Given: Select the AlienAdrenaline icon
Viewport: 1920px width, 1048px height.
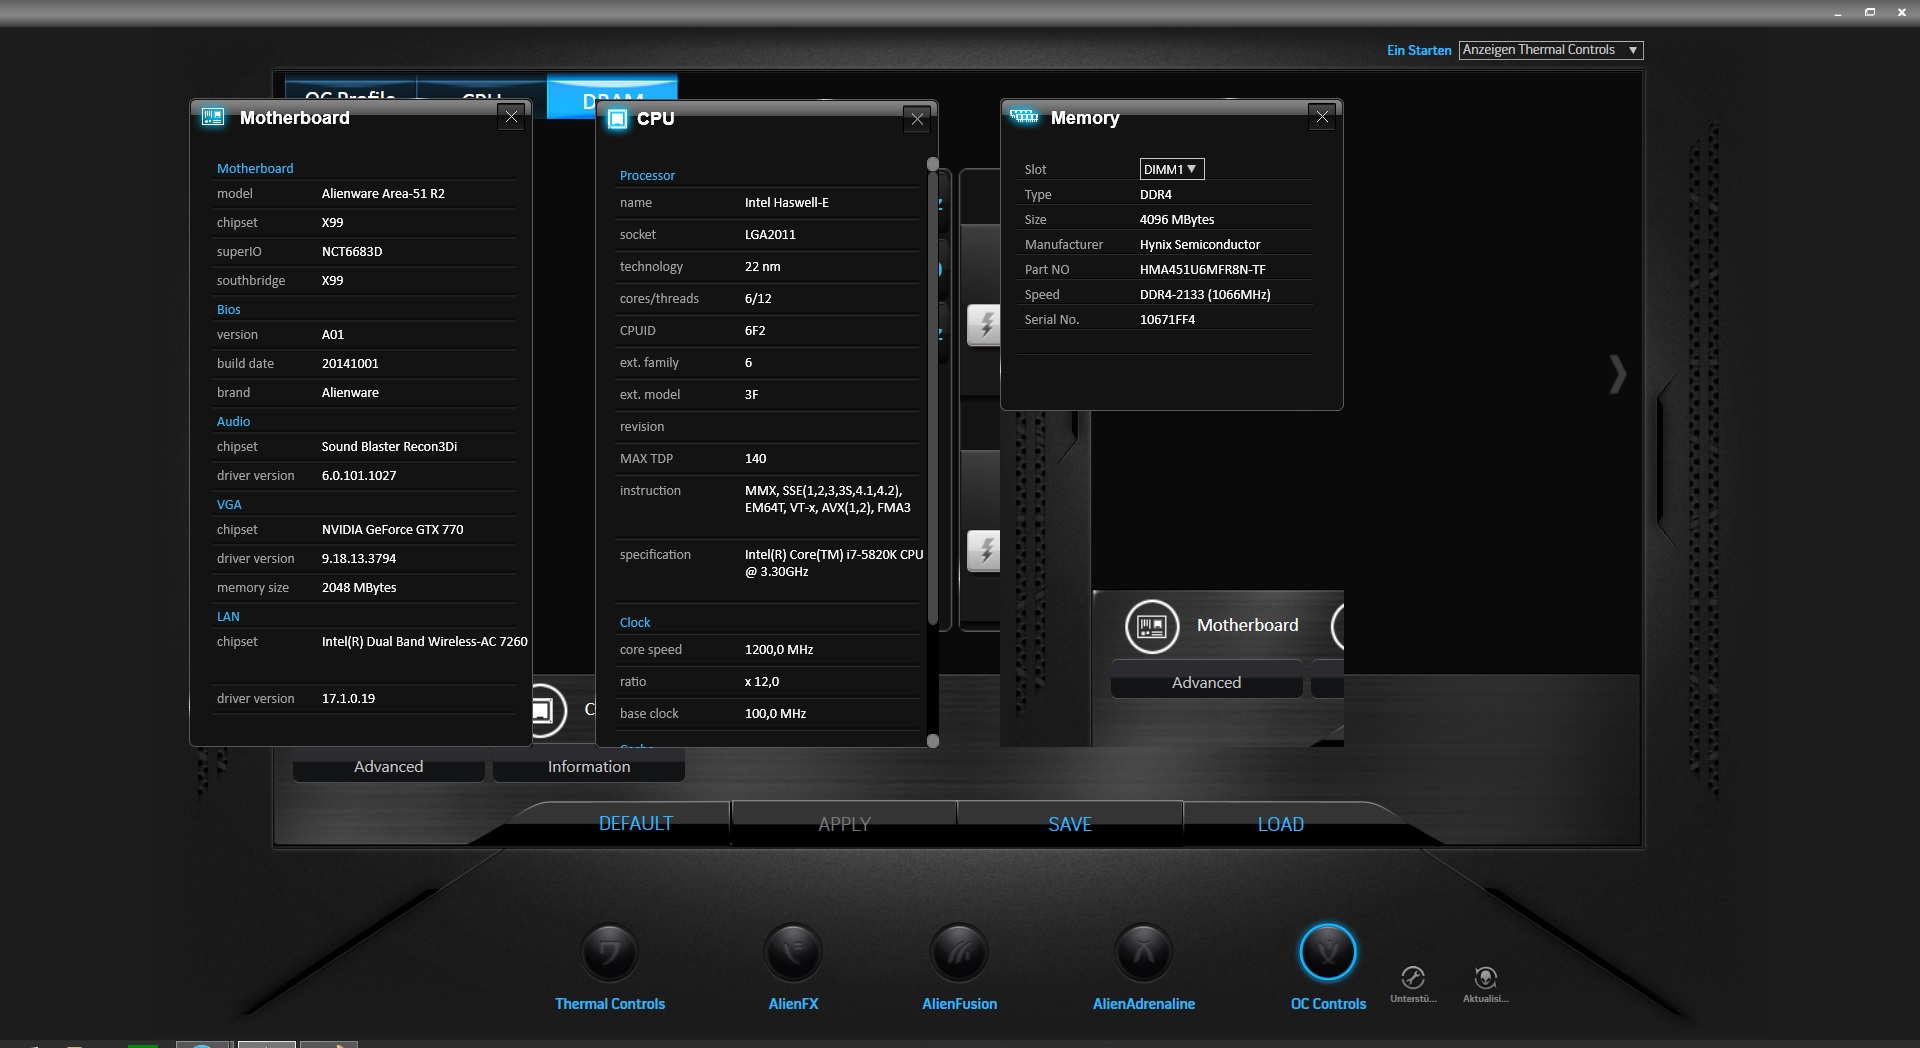Looking at the screenshot, I should [x=1143, y=952].
